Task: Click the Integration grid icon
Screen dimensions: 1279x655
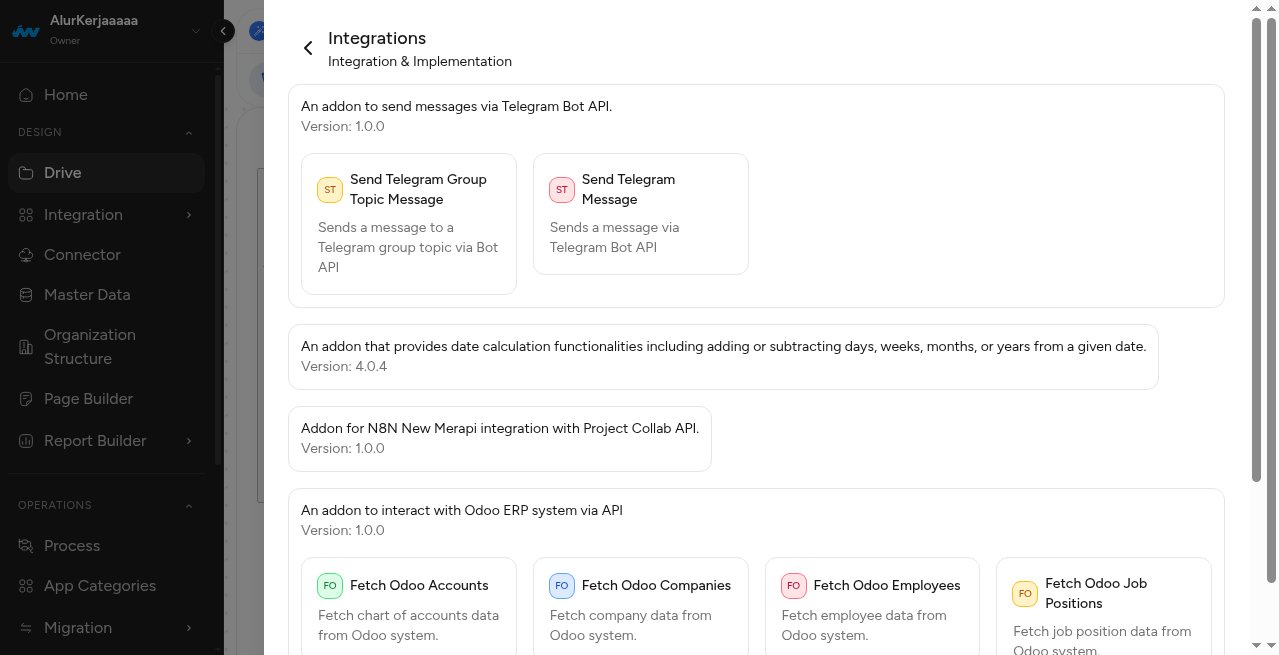Action: [26, 215]
